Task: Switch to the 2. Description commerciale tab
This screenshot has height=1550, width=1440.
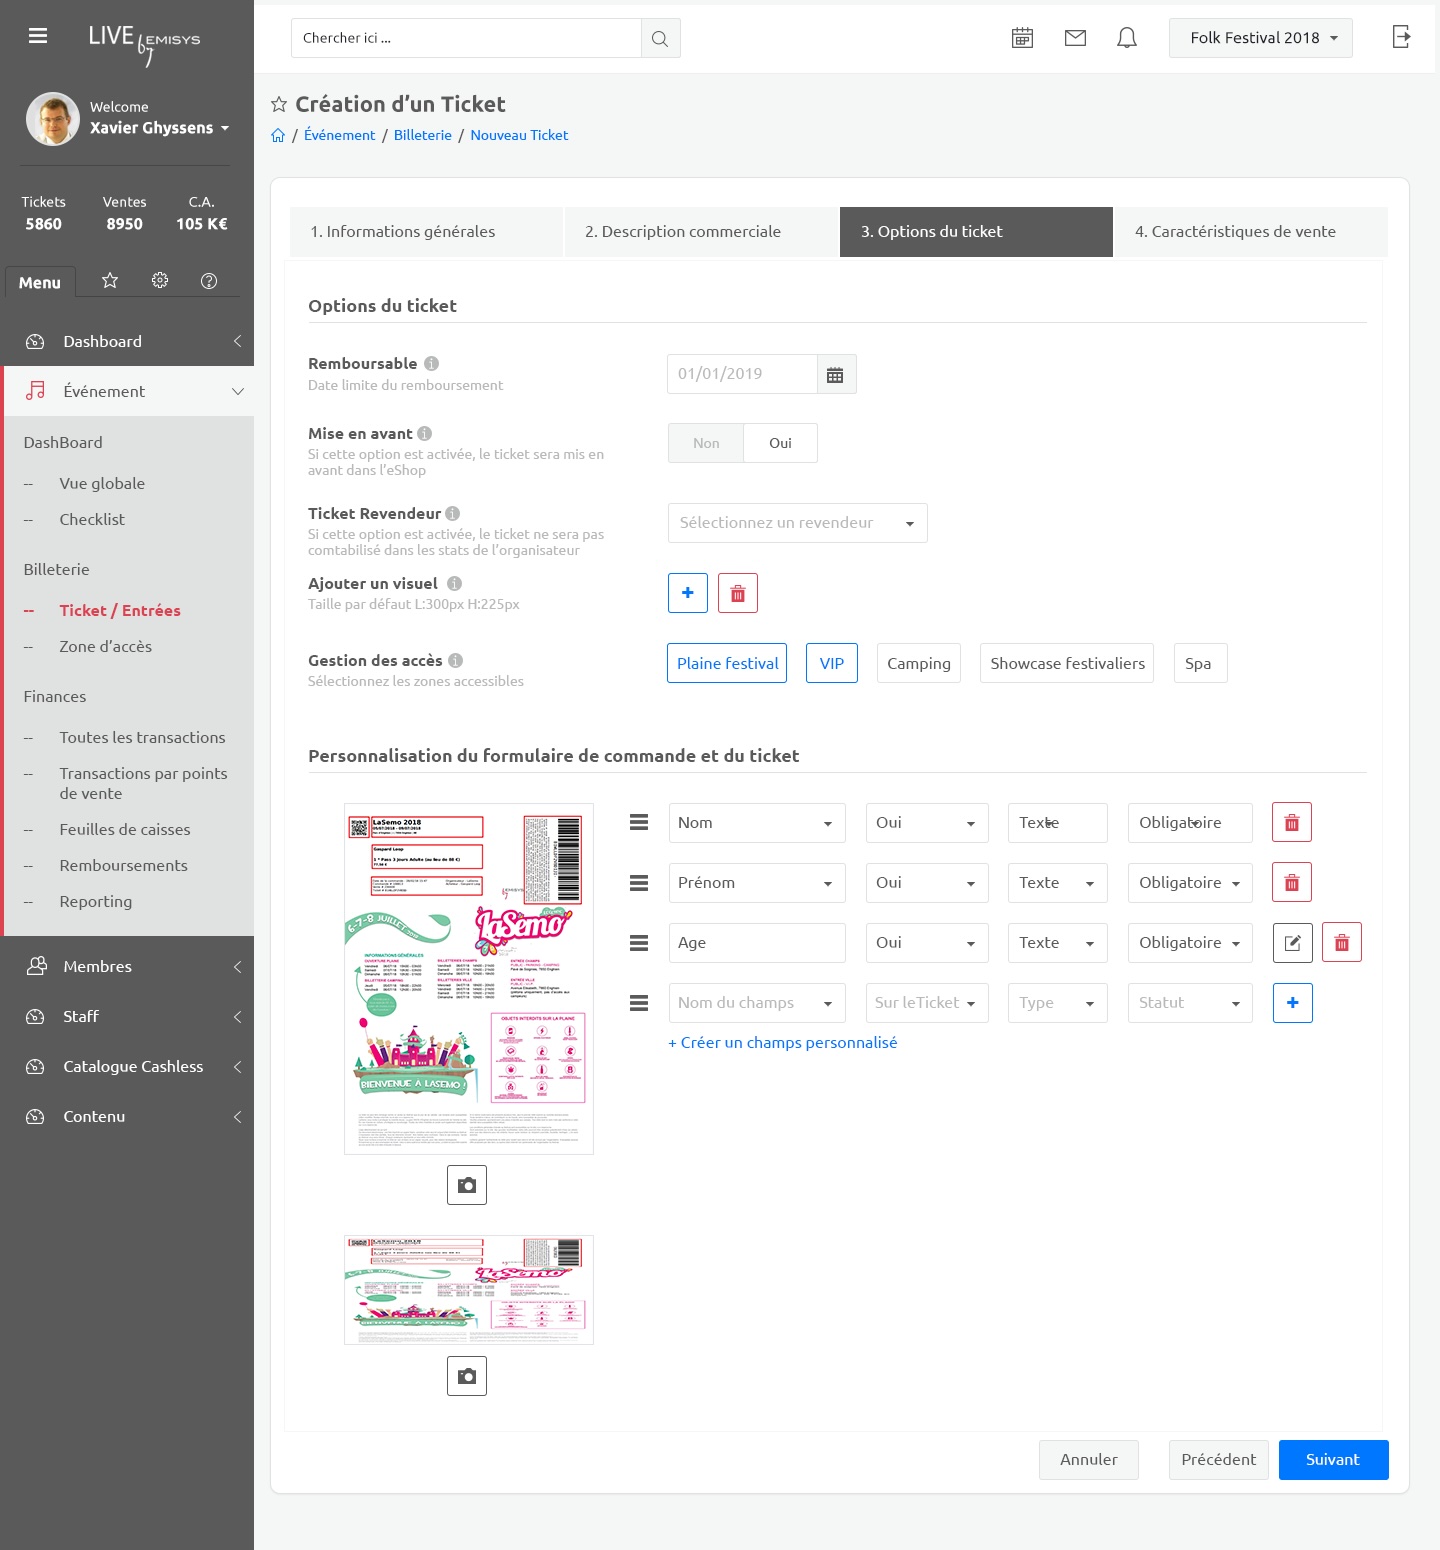Action: [701, 232]
